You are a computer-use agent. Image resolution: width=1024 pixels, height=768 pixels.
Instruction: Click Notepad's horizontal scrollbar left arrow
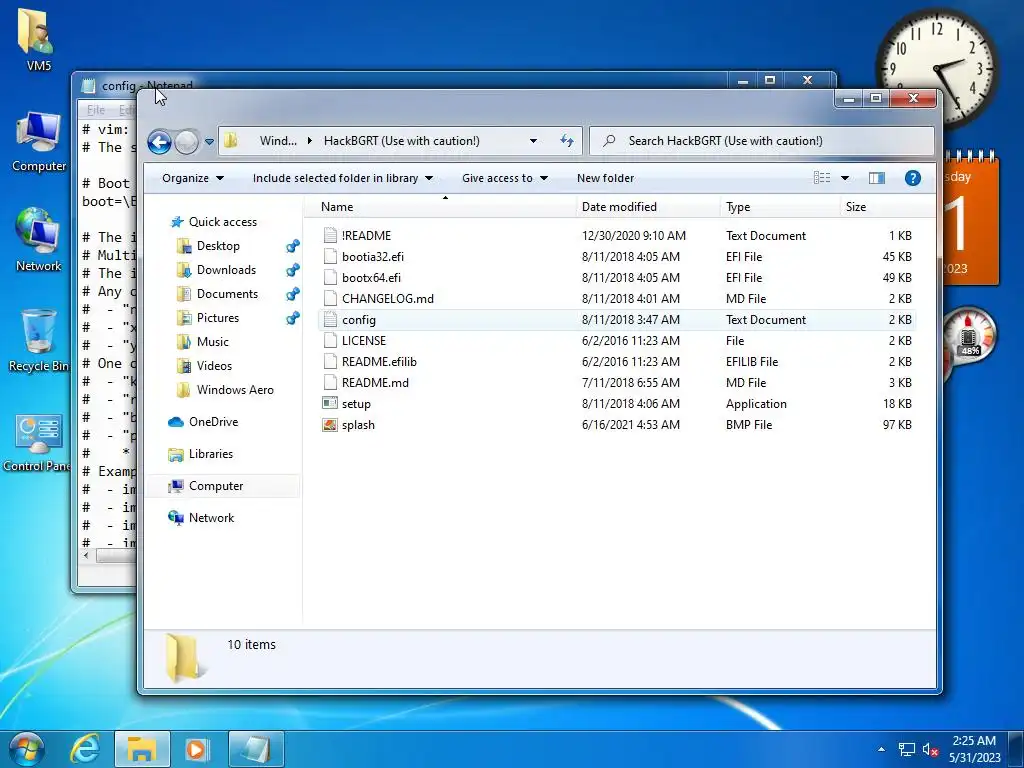click(x=86, y=556)
